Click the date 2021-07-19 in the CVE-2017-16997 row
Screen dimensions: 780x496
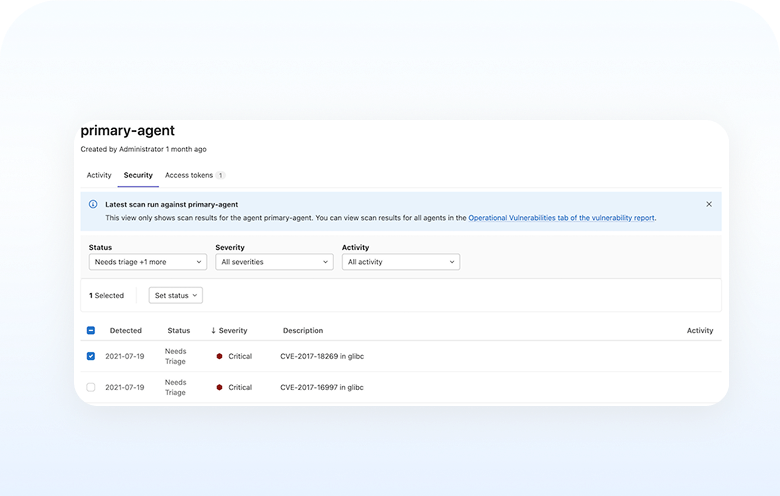(125, 387)
